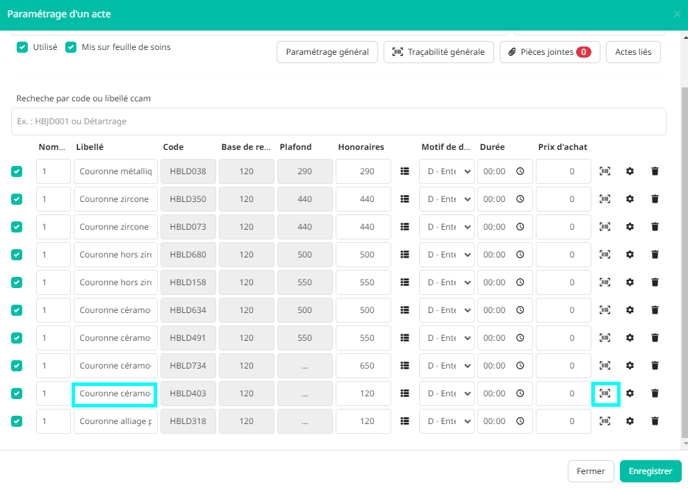Toggle Mis sur feuille de soins checkbox
This screenshot has height=490, width=688.
[71, 47]
